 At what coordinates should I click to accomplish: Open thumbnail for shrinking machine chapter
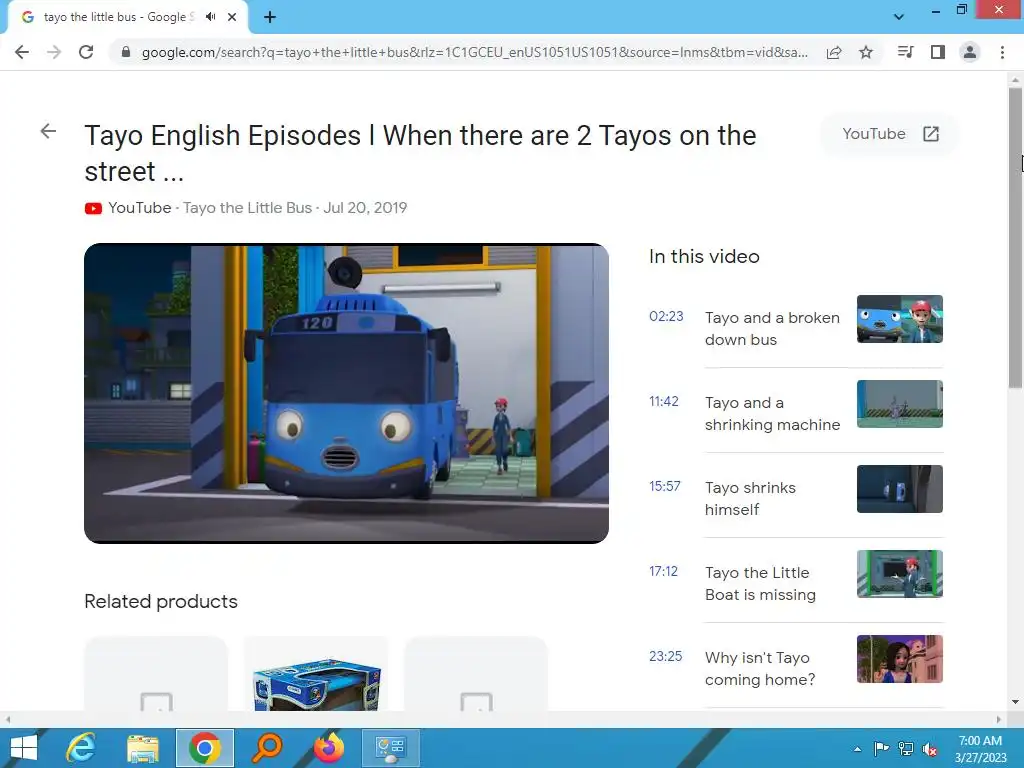900,404
